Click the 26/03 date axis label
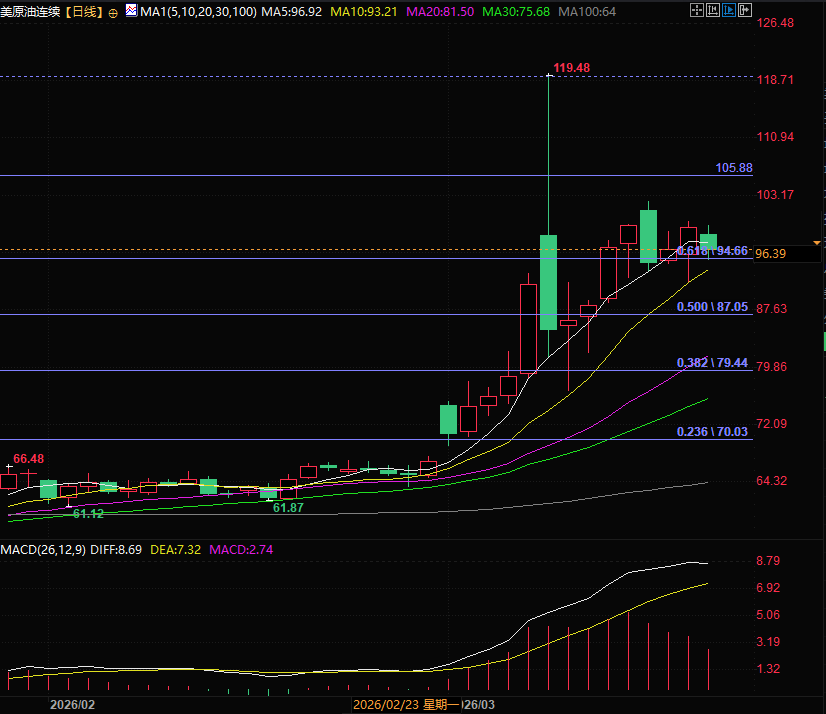Viewport: 826px width, 714px height. point(479,705)
